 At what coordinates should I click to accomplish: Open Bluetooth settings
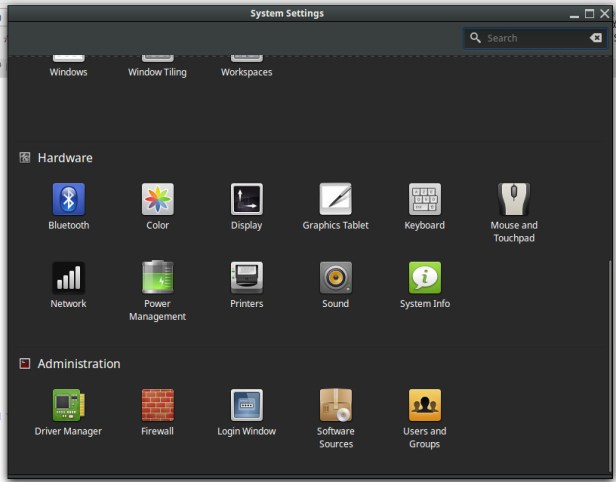[x=68, y=199]
